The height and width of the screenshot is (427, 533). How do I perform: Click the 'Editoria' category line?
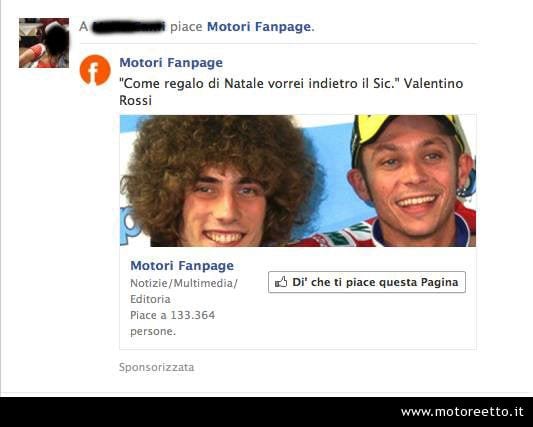tap(150, 299)
